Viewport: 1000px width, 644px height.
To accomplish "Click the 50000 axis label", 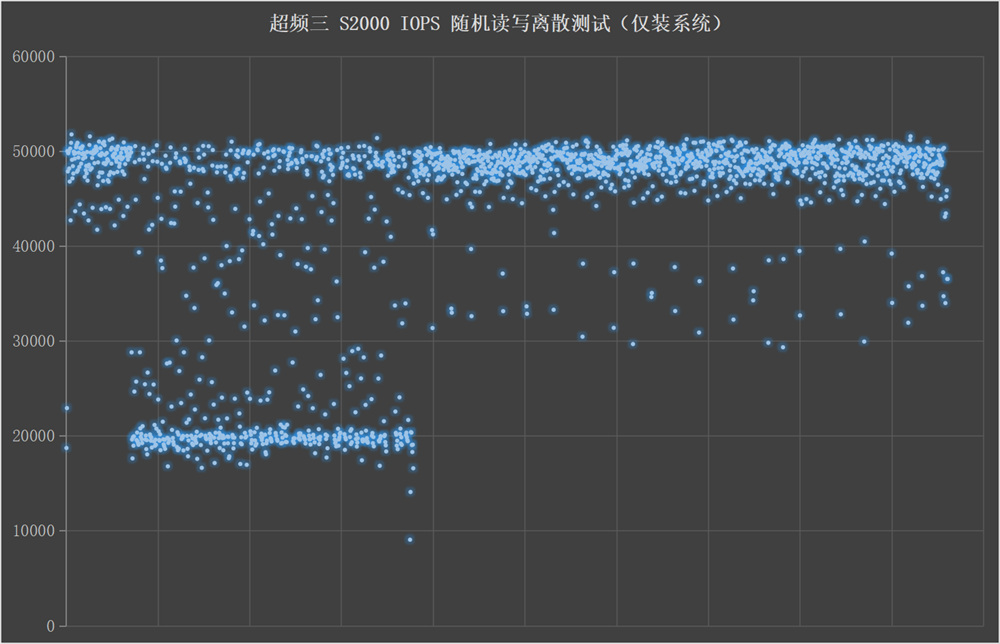I will click(x=34, y=152).
